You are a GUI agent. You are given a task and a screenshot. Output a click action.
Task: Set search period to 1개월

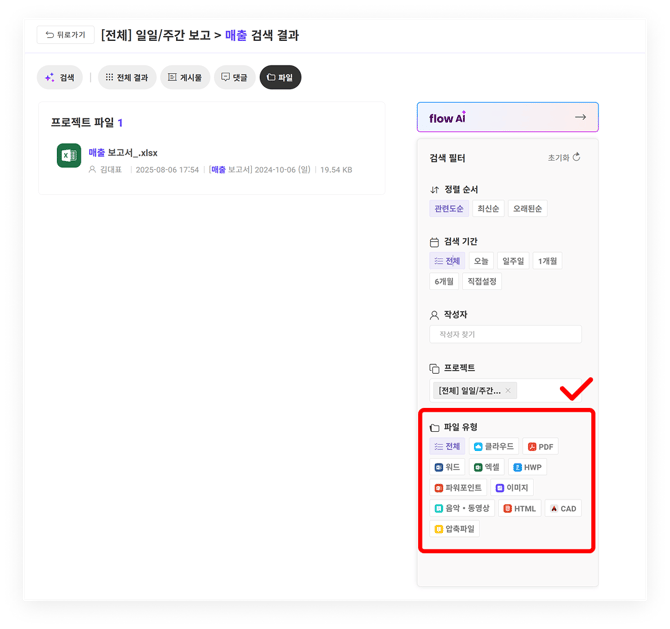[548, 261]
